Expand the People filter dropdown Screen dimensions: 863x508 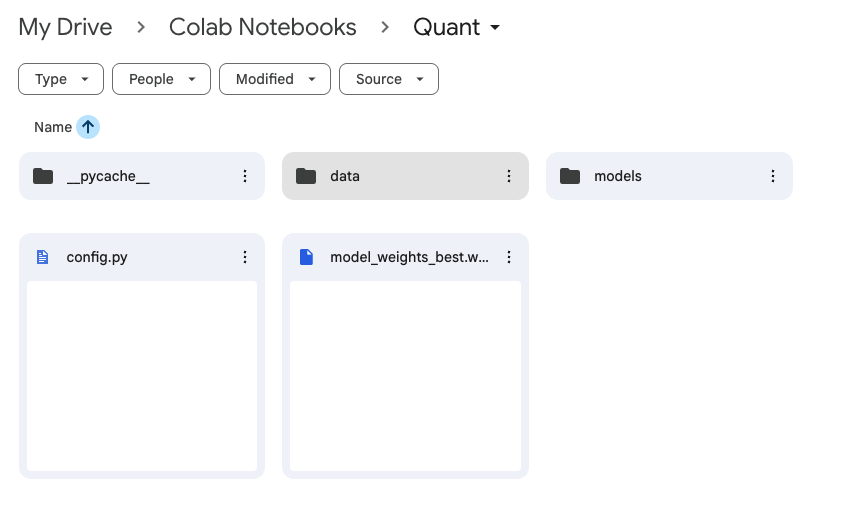click(x=161, y=79)
